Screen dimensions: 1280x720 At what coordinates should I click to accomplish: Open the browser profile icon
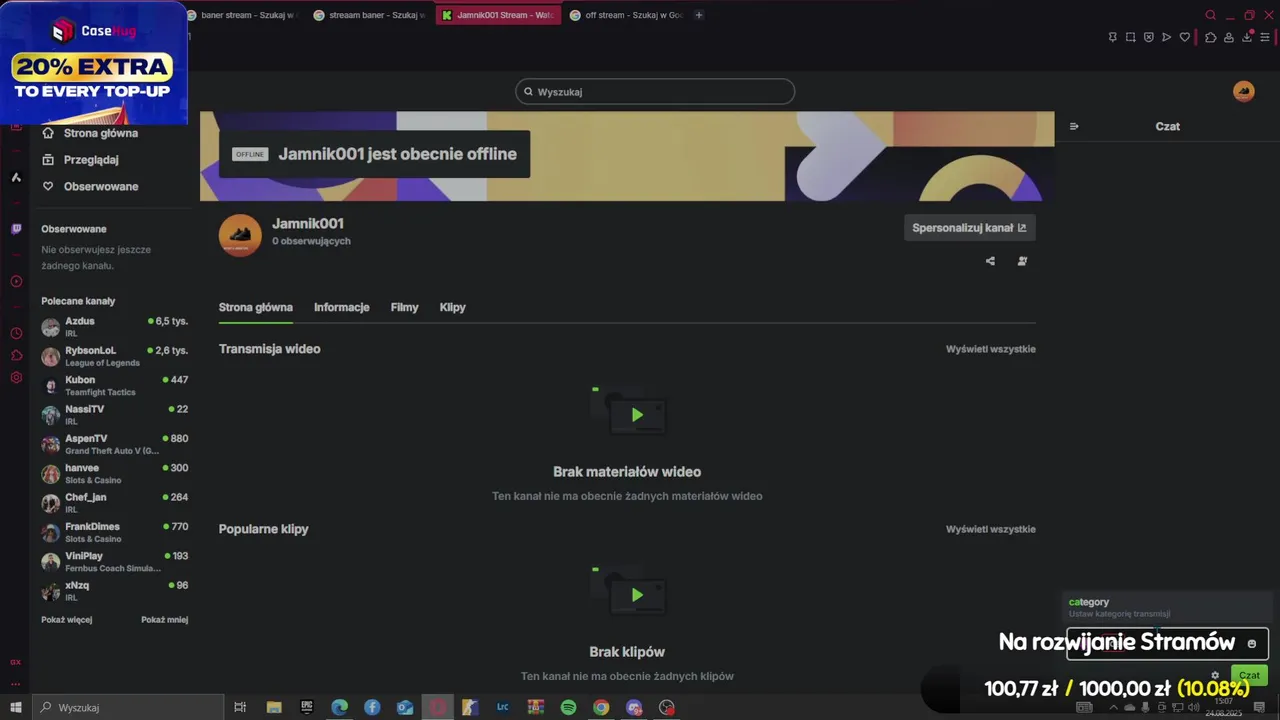1229,37
